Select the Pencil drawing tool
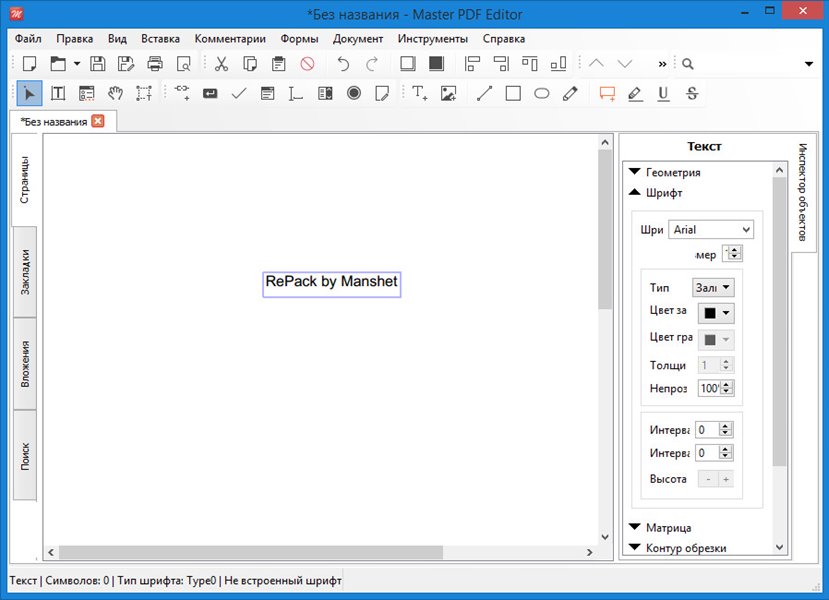 pyautogui.click(x=570, y=93)
